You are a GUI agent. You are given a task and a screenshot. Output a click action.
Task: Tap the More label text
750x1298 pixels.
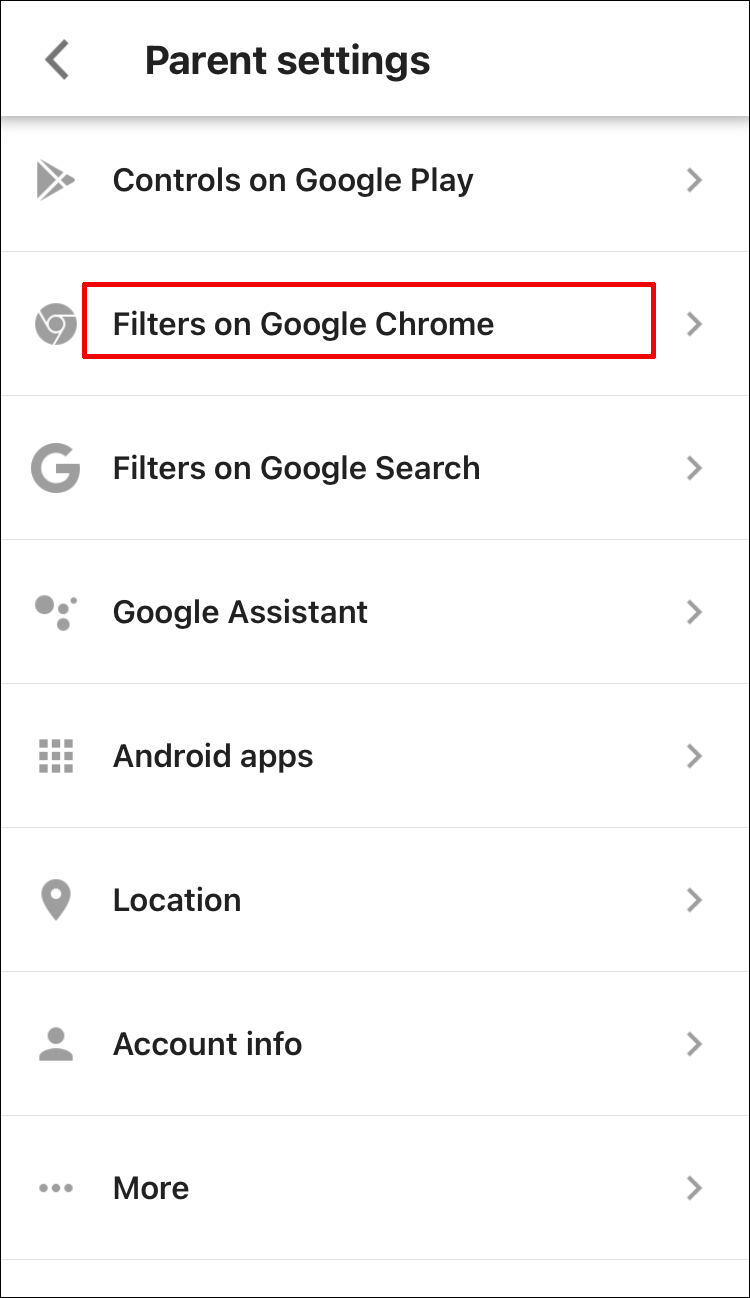tap(151, 1188)
